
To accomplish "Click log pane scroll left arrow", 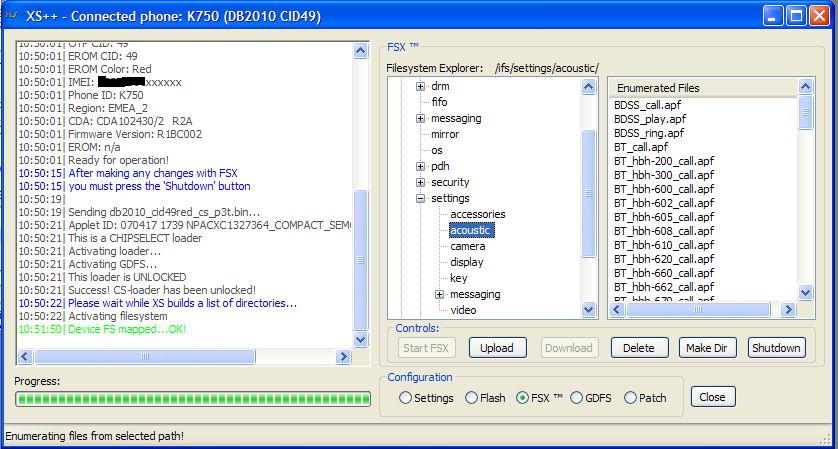I will pos(26,357).
